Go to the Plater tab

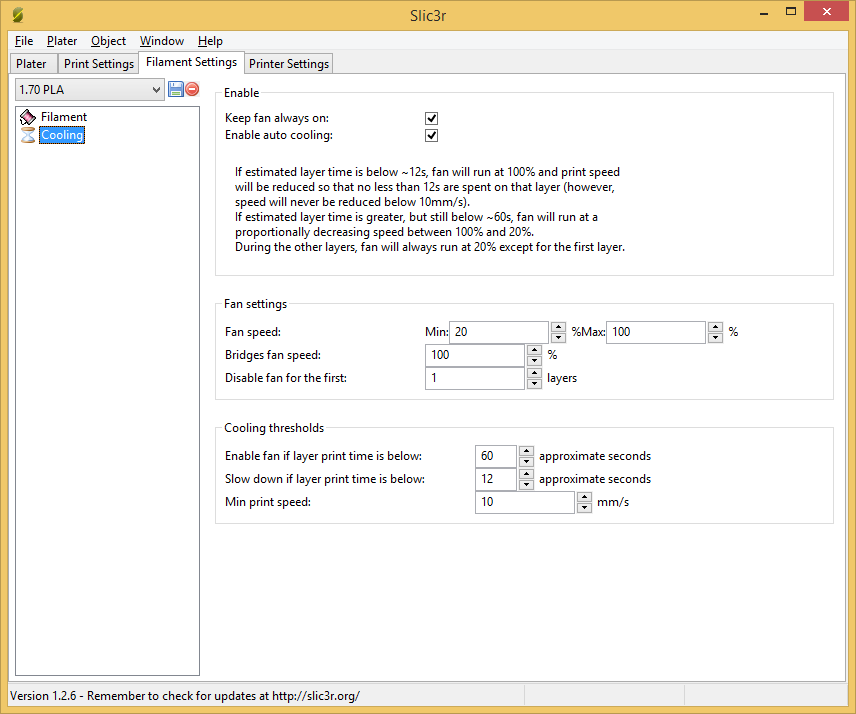pyautogui.click(x=31, y=64)
